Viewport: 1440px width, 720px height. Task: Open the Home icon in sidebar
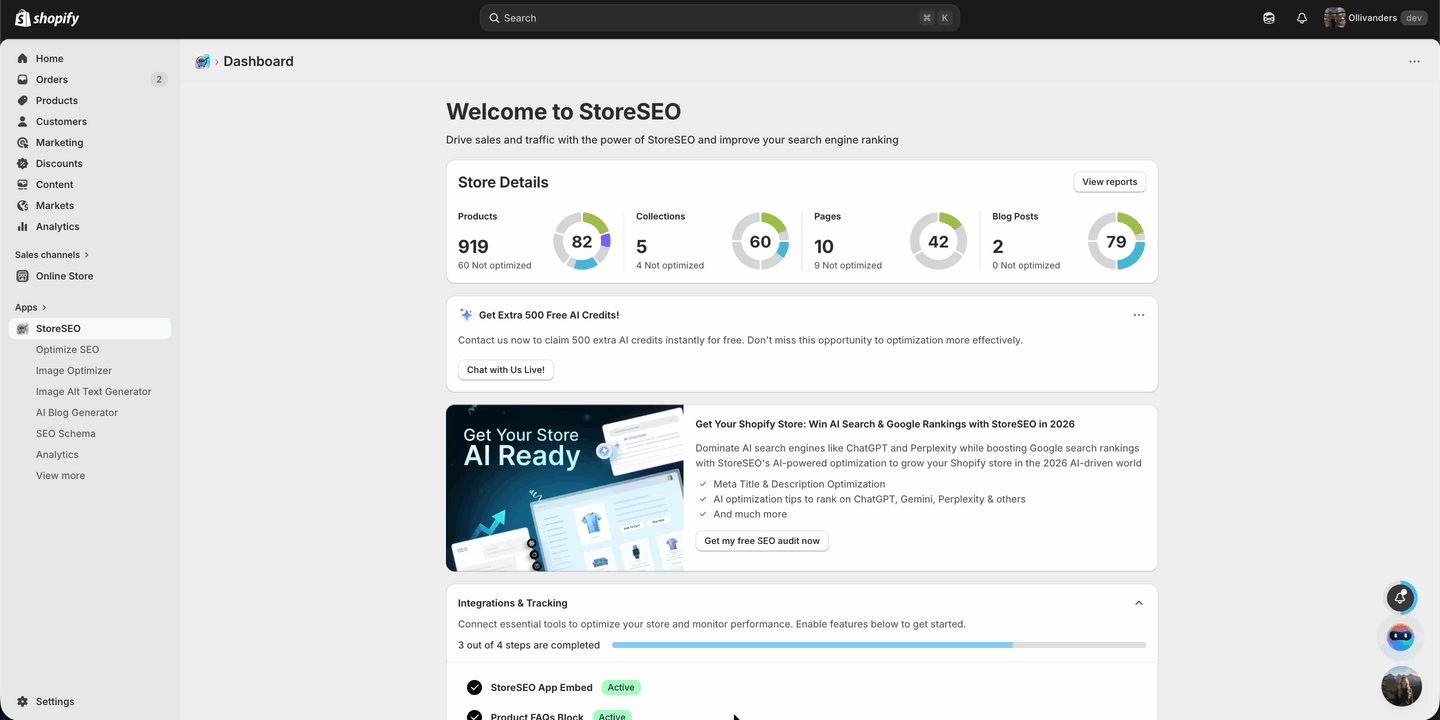tap(22, 58)
